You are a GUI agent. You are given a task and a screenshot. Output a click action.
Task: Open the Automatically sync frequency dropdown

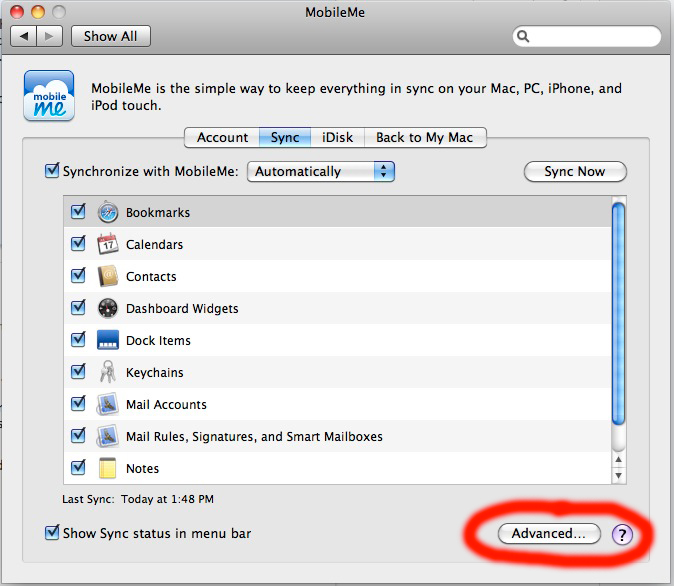[321, 172]
